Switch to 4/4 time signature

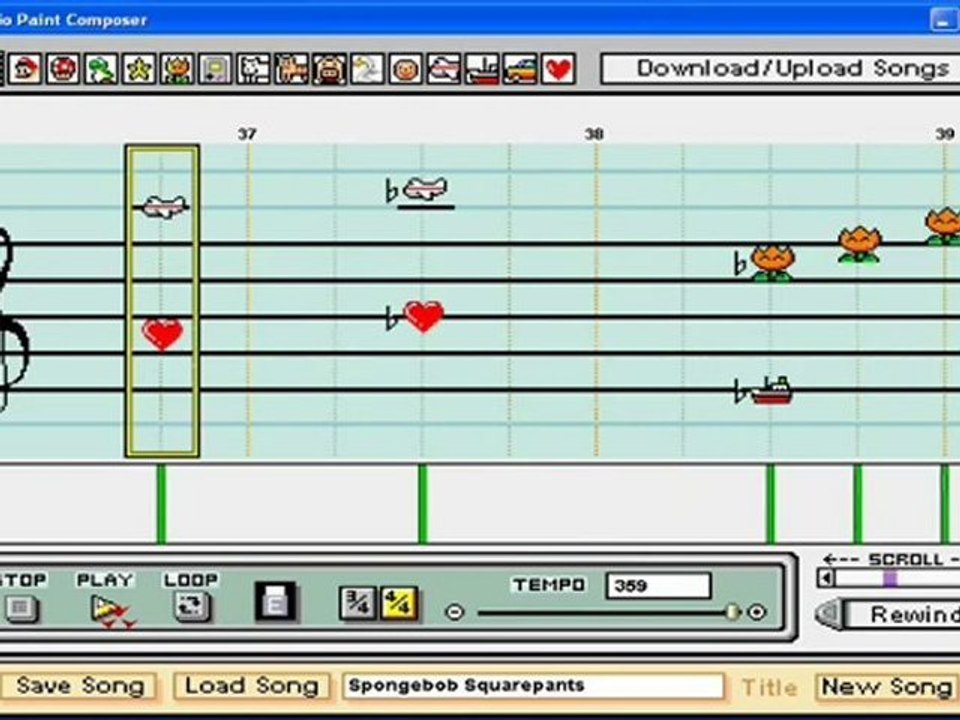pos(399,604)
